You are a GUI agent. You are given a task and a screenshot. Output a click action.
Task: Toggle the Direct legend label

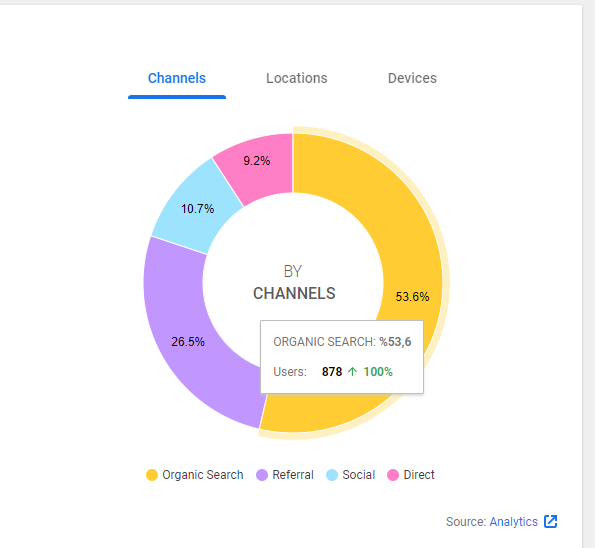tap(419, 475)
